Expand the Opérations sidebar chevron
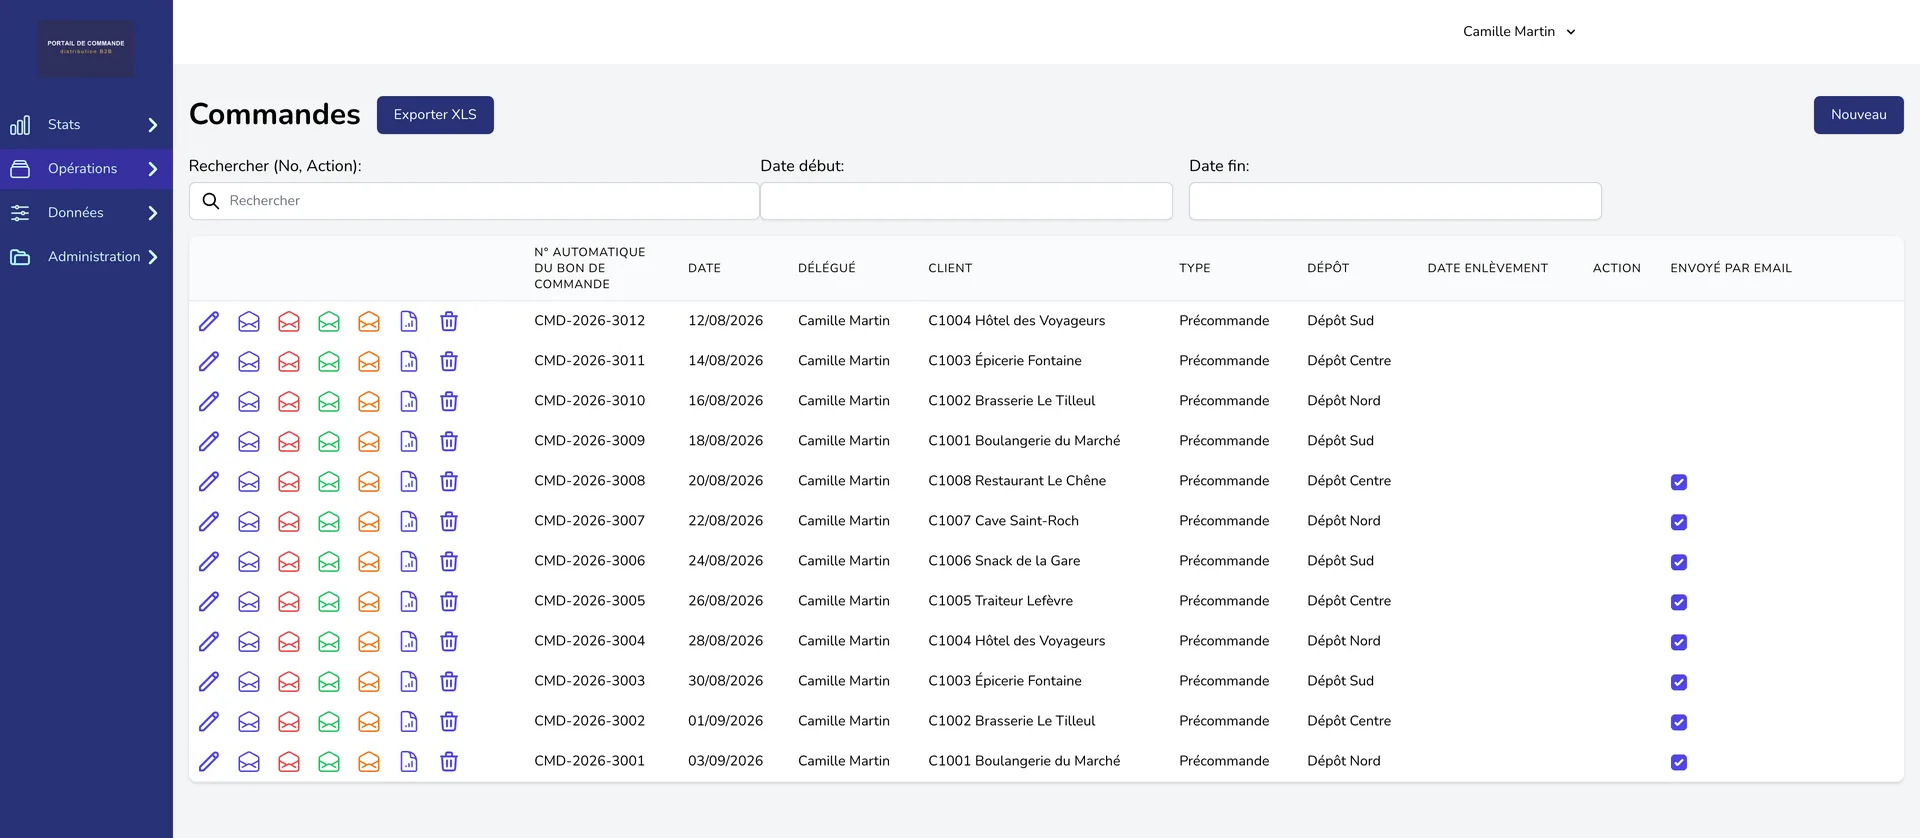Viewport: 1920px width, 838px height. tap(153, 169)
